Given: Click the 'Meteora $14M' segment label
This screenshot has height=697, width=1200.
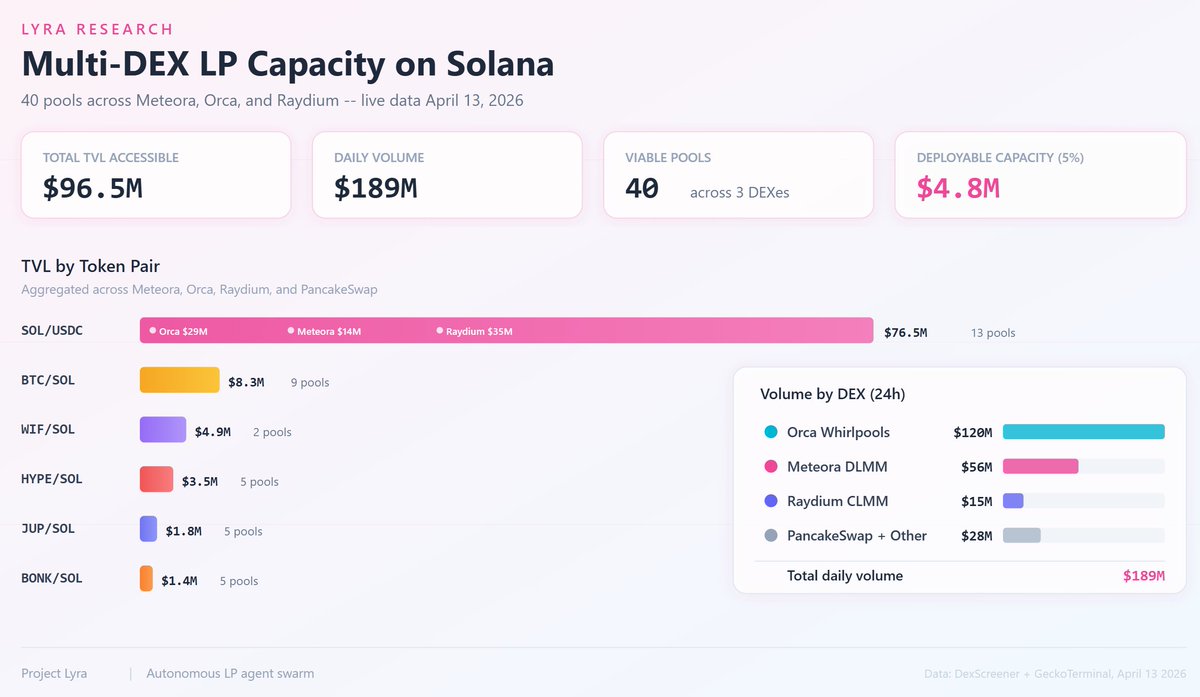Looking at the screenshot, I should pyautogui.click(x=329, y=331).
